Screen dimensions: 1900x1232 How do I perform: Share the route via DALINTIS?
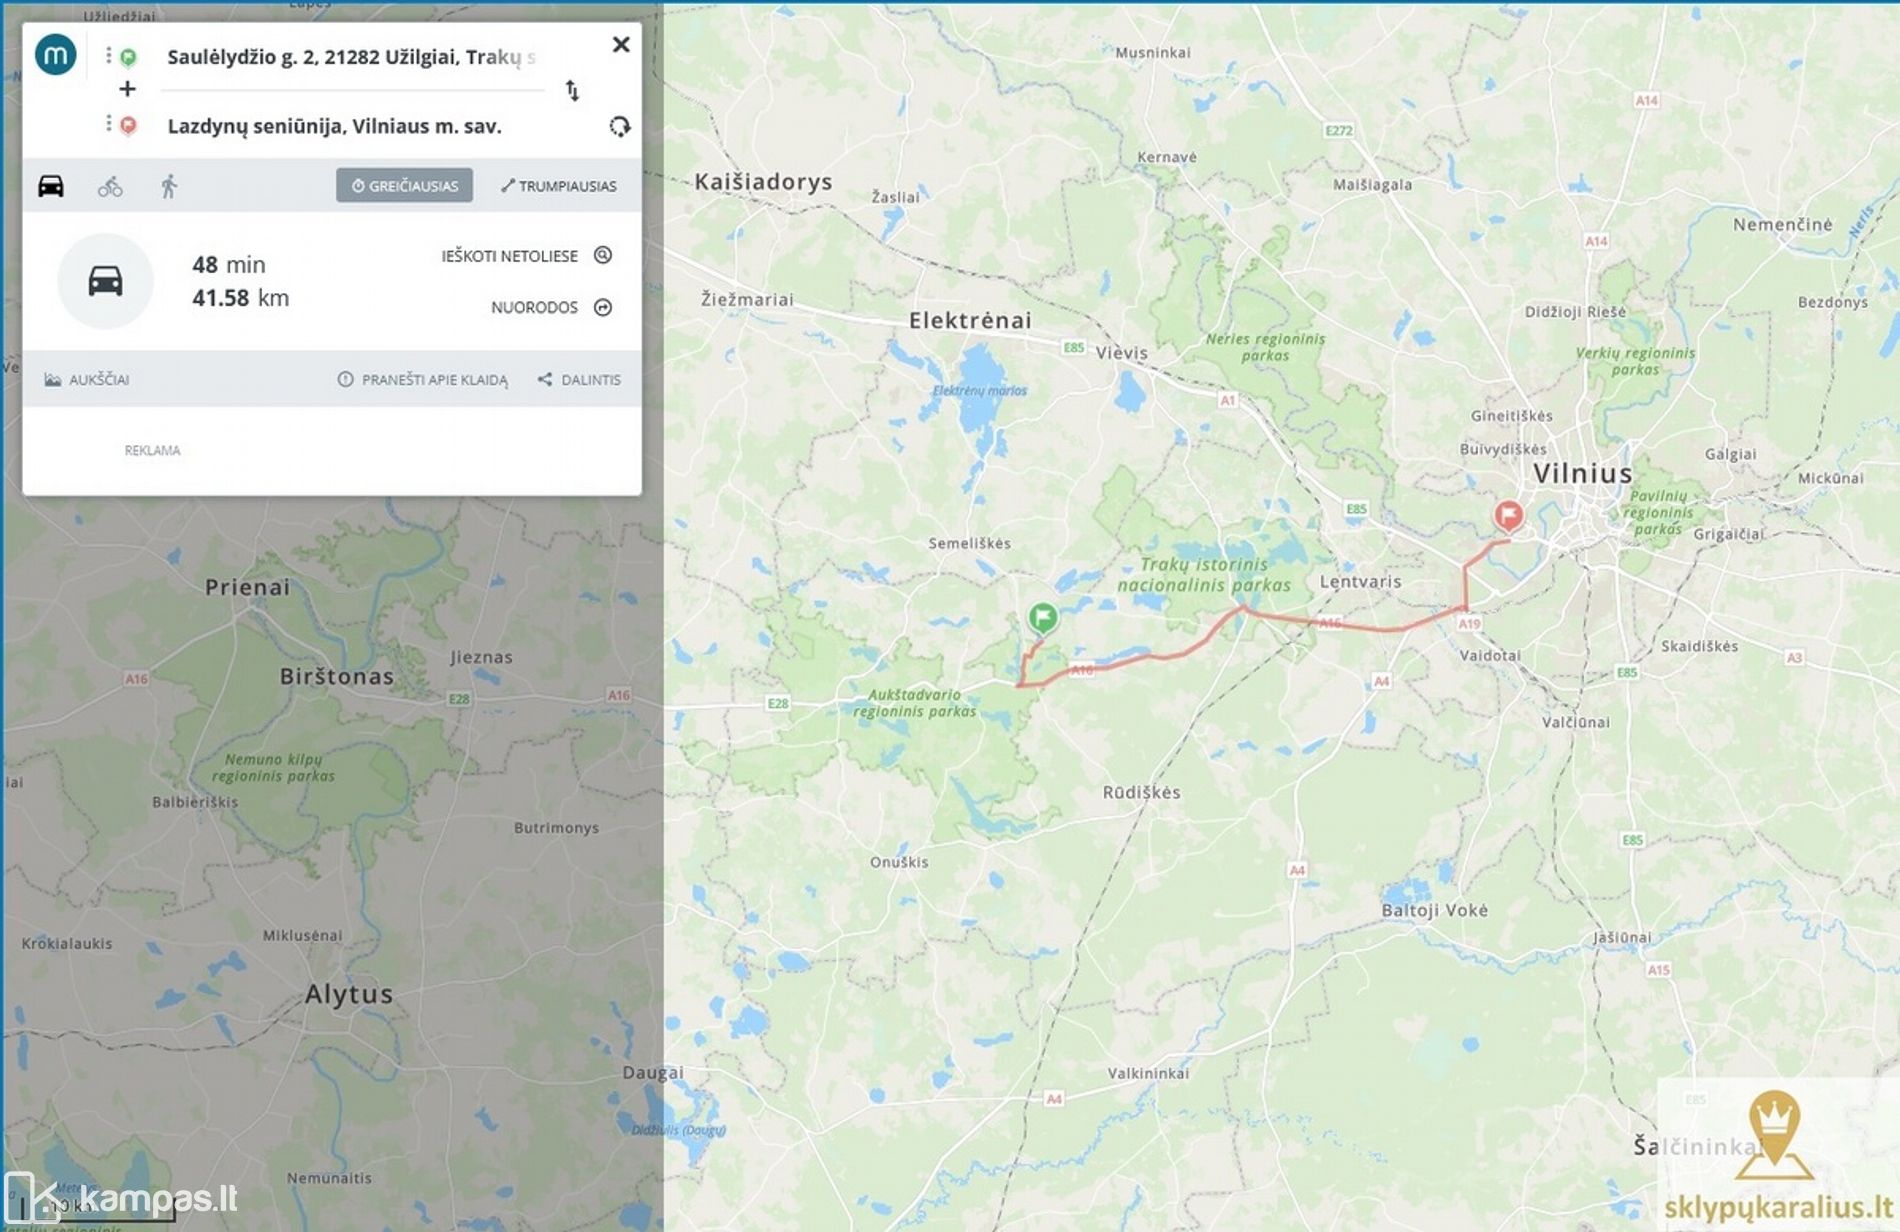tap(579, 380)
